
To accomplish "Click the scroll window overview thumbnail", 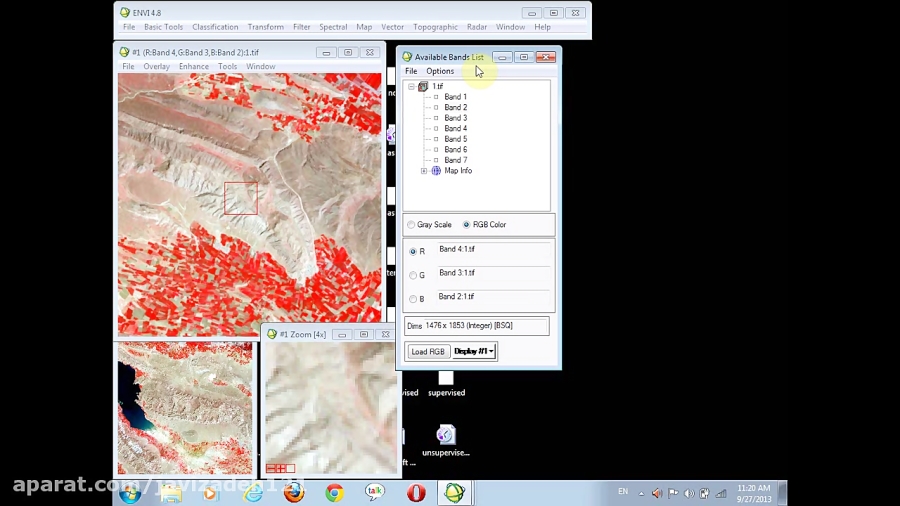I will click(x=185, y=408).
